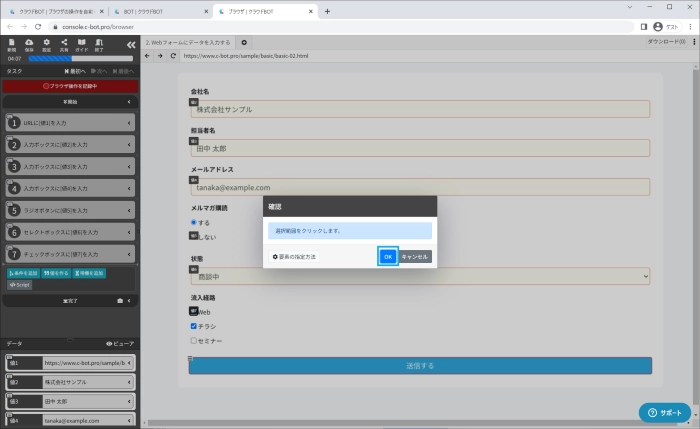Screen dimensions: 700x429
Task: Open 要素の指定方法 gear option in dialog
Action: point(294,257)
